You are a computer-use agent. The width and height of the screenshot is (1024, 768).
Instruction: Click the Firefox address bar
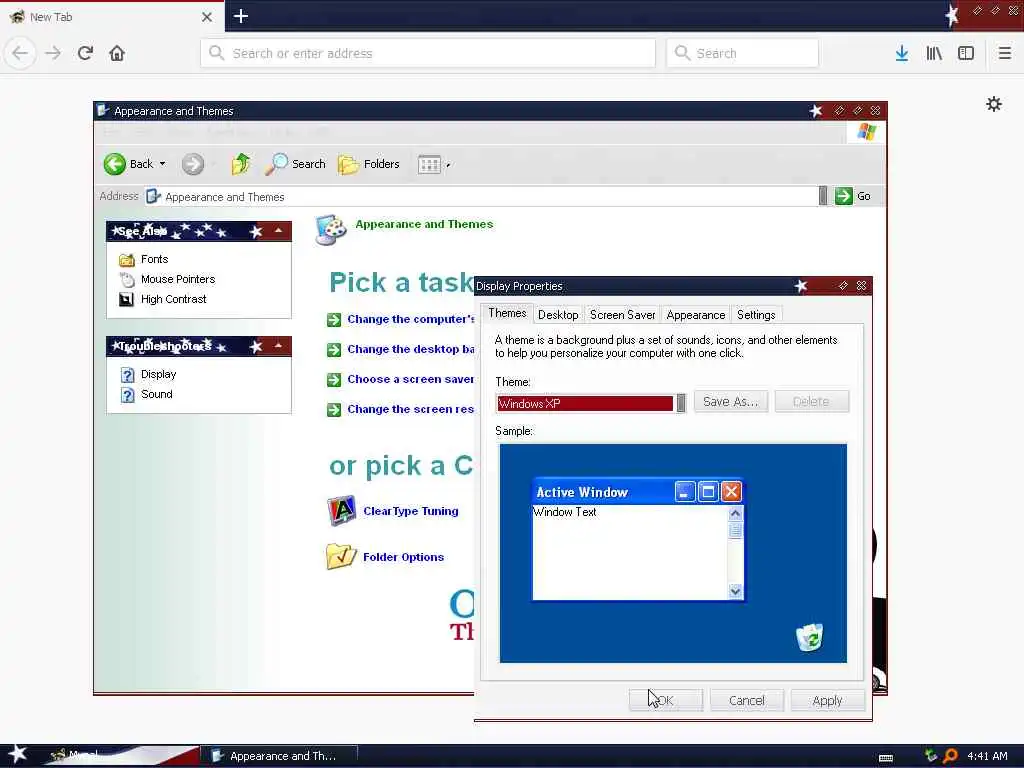pos(428,53)
